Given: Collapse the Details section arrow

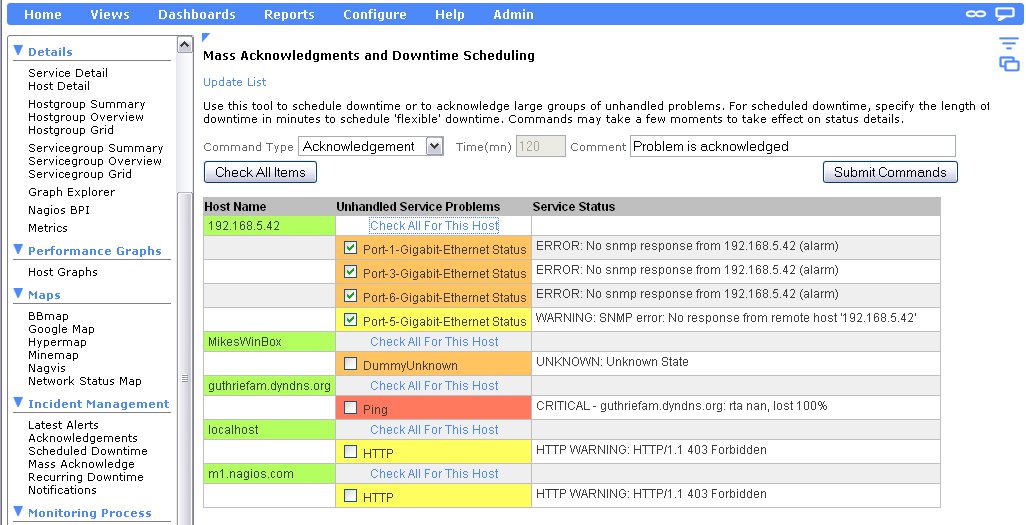Looking at the screenshot, I should 18,50.
